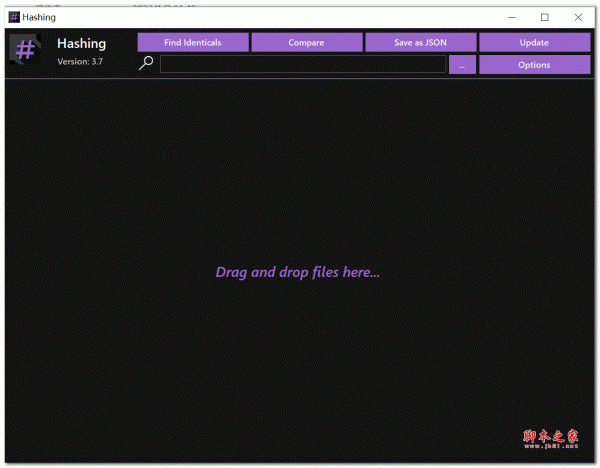Click the small browse button beside the search field
This screenshot has width=600, height=468.
[x=462, y=65]
